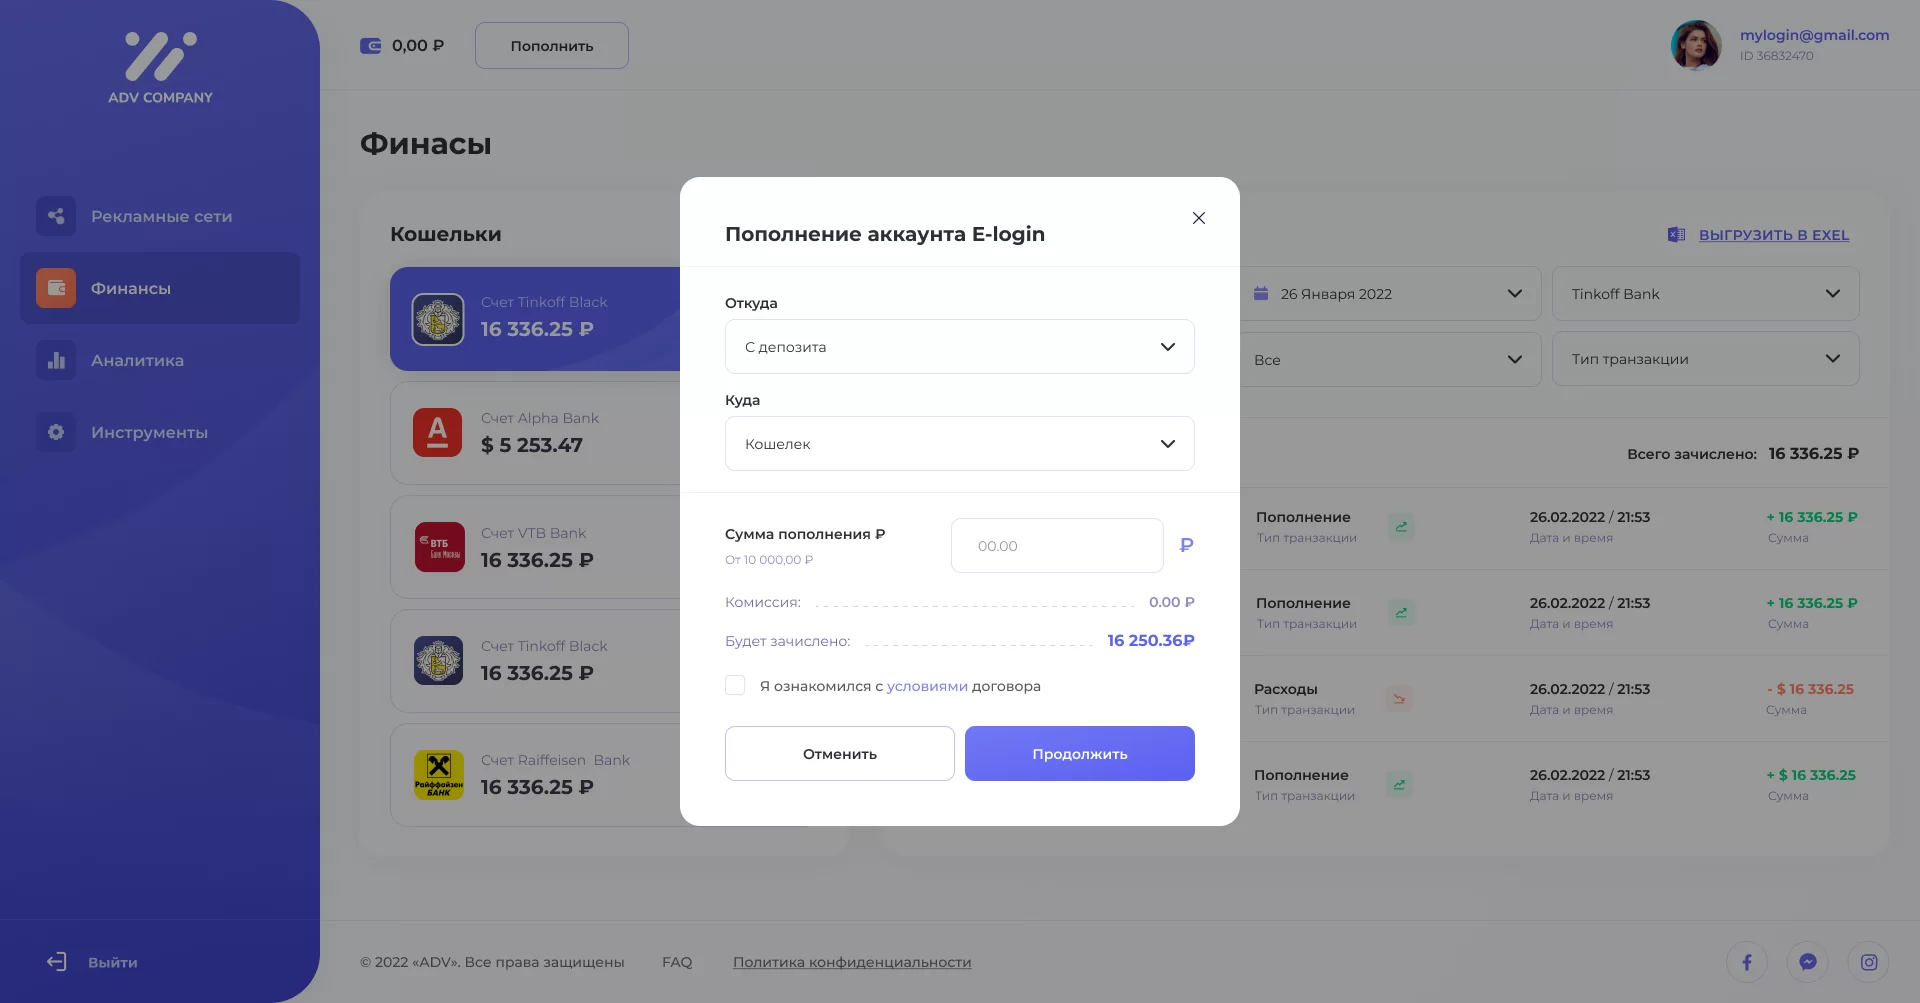
Task: Click the ruble currency symbol beside amount field
Action: click(x=1187, y=545)
